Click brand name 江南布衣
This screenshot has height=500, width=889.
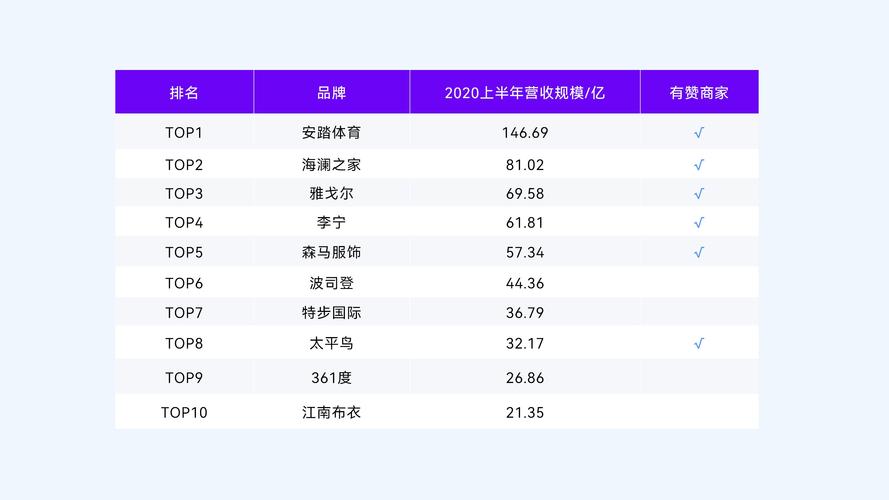[331, 412]
